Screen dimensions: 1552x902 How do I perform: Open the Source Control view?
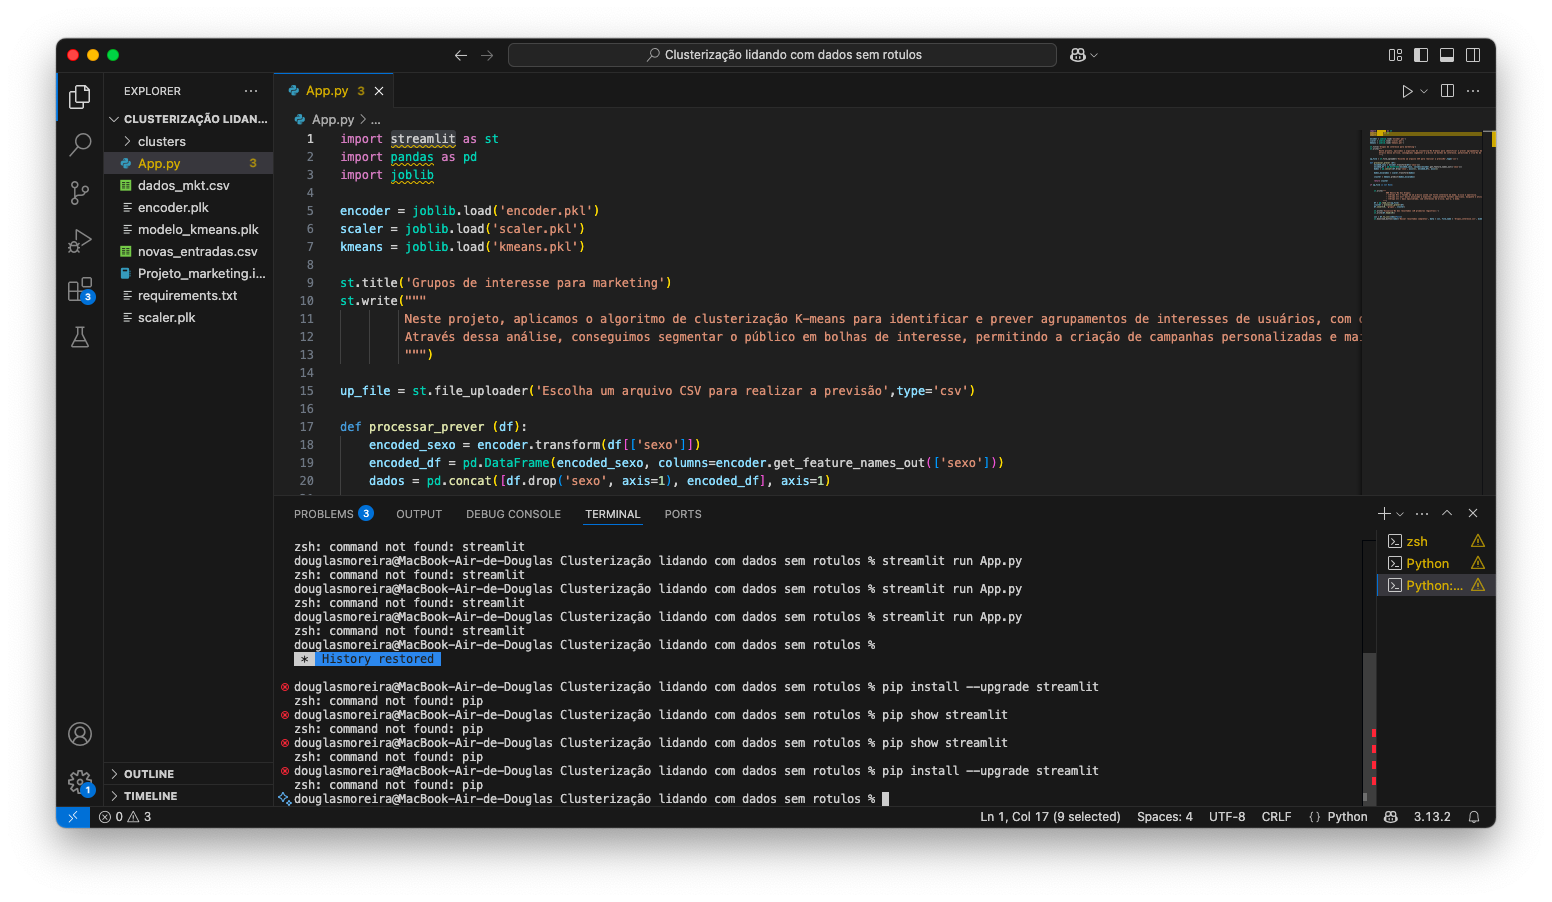click(x=80, y=193)
